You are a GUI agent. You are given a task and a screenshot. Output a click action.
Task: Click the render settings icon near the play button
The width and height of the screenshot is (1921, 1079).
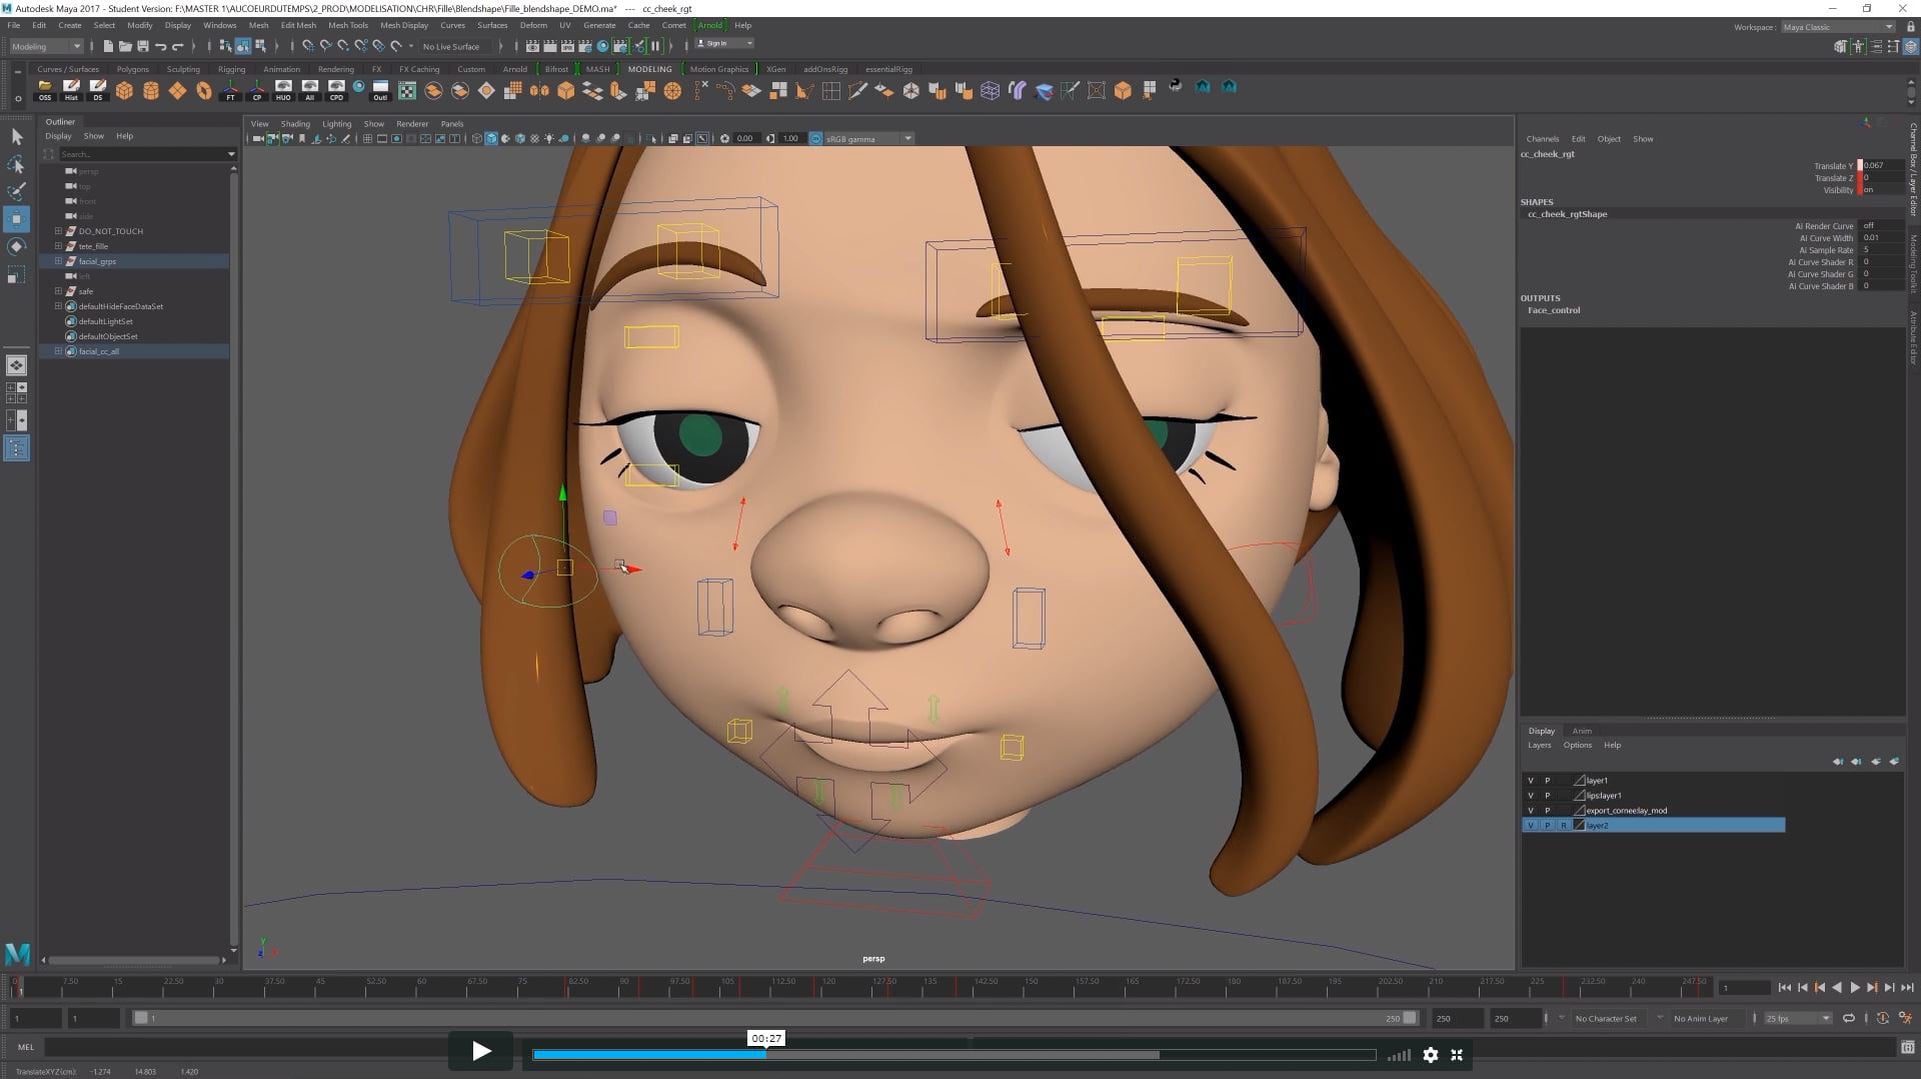click(x=1431, y=1055)
